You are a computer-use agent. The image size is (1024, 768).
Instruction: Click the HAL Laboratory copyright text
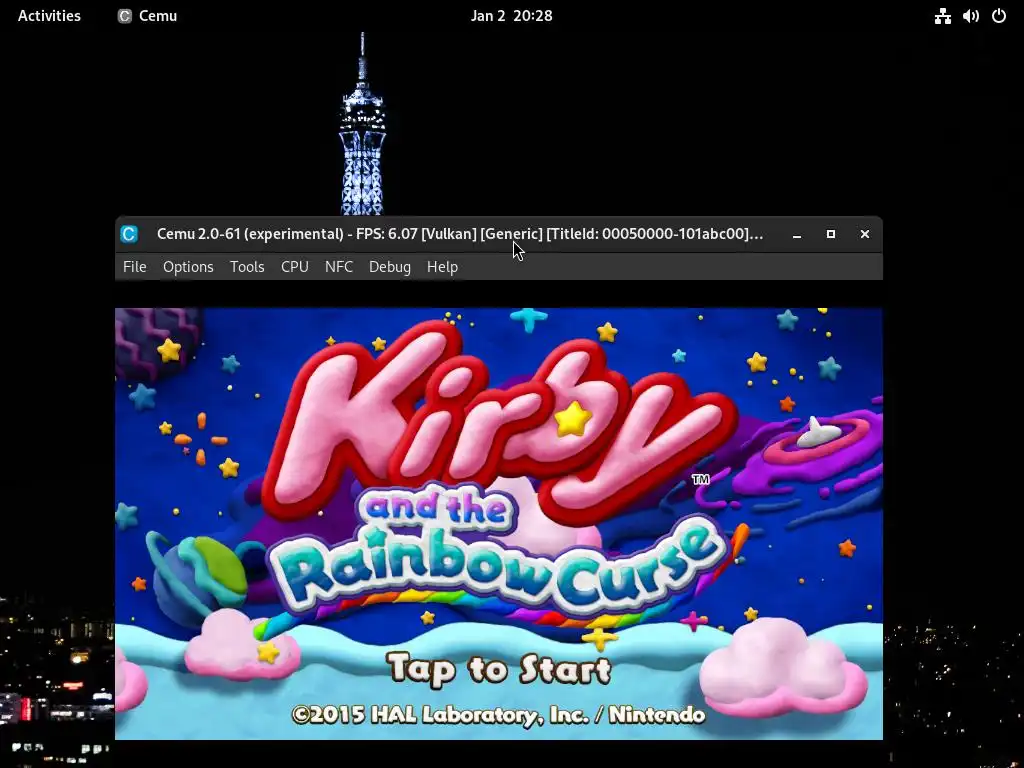tap(499, 714)
